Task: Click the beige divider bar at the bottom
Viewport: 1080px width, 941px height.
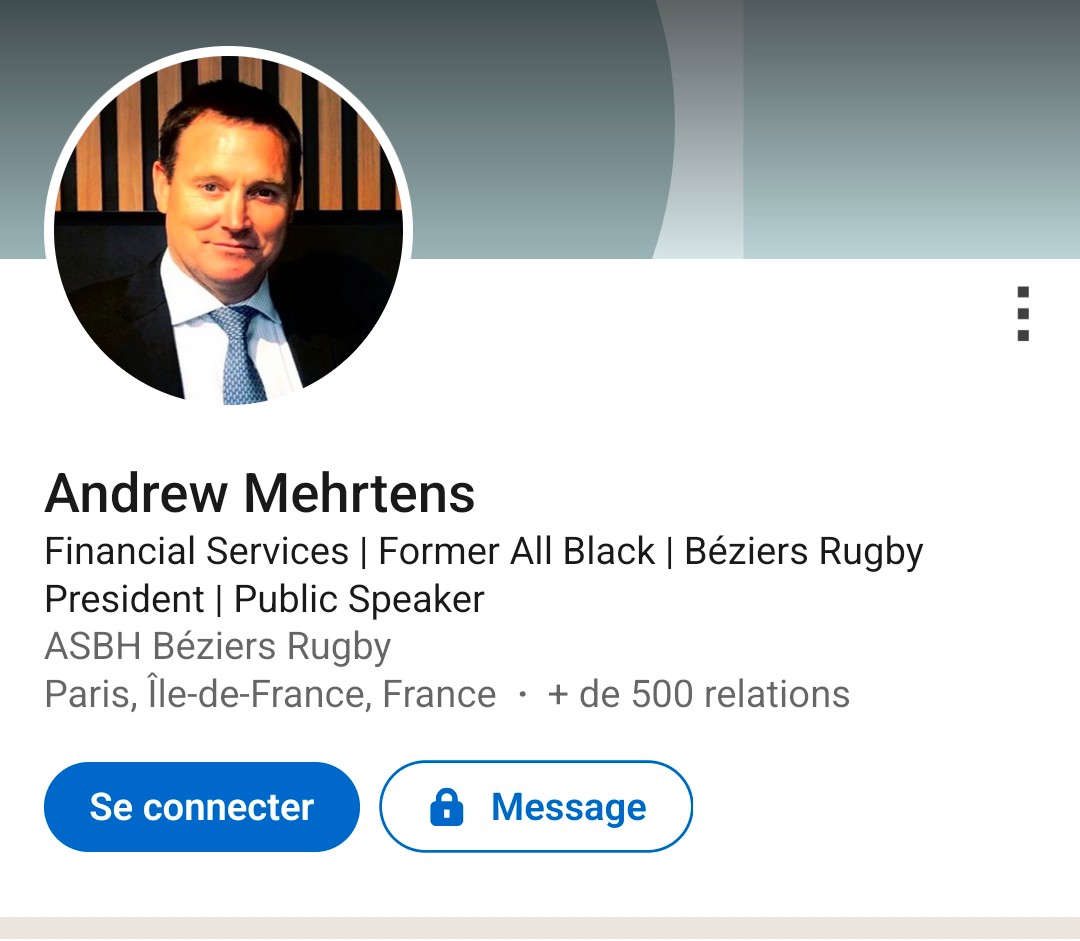Action: coord(540,928)
